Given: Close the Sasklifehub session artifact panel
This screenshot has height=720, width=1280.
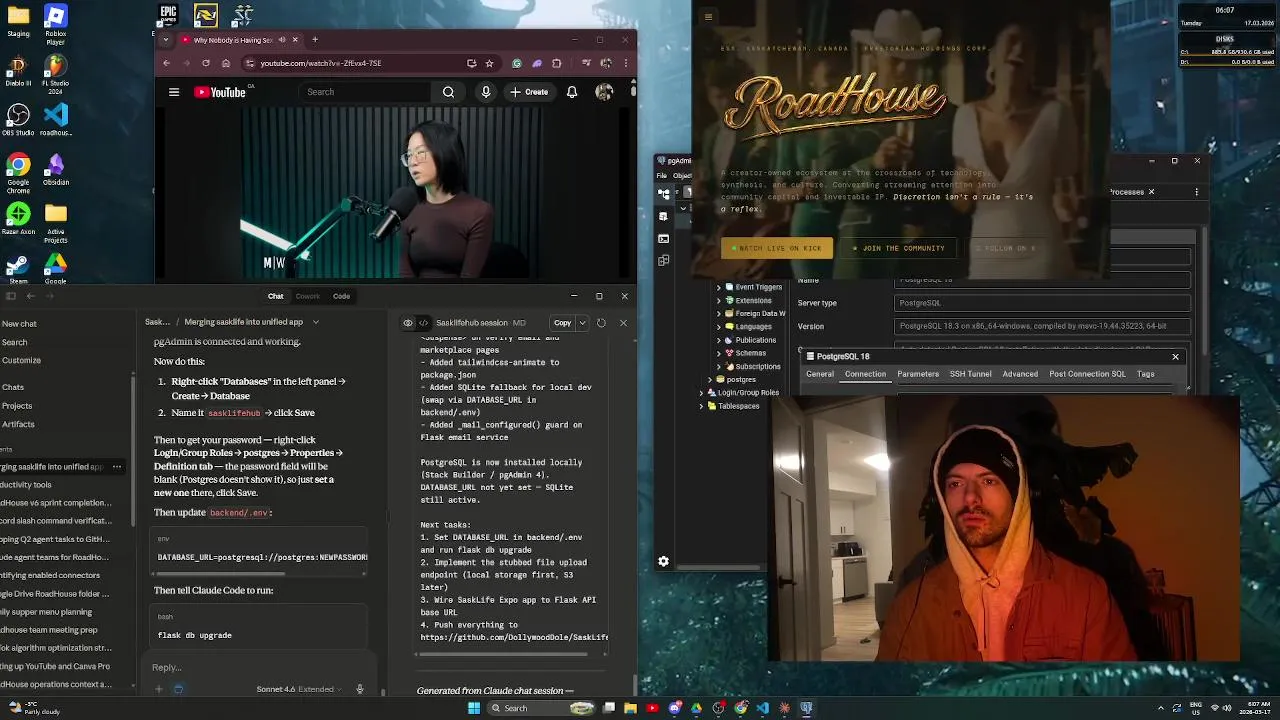Looking at the screenshot, I should pos(623,323).
